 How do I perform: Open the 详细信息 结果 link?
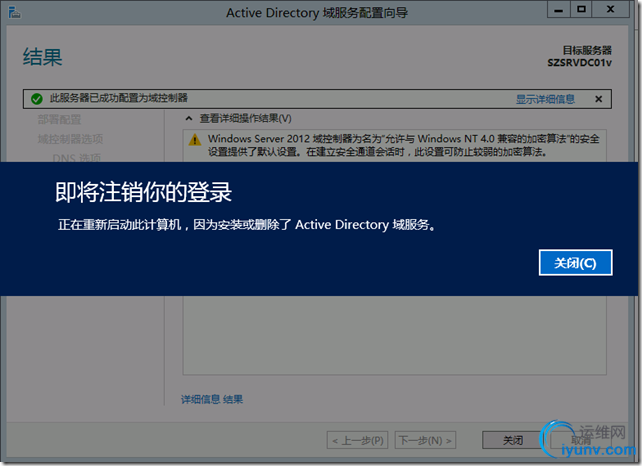tap(212, 399)
